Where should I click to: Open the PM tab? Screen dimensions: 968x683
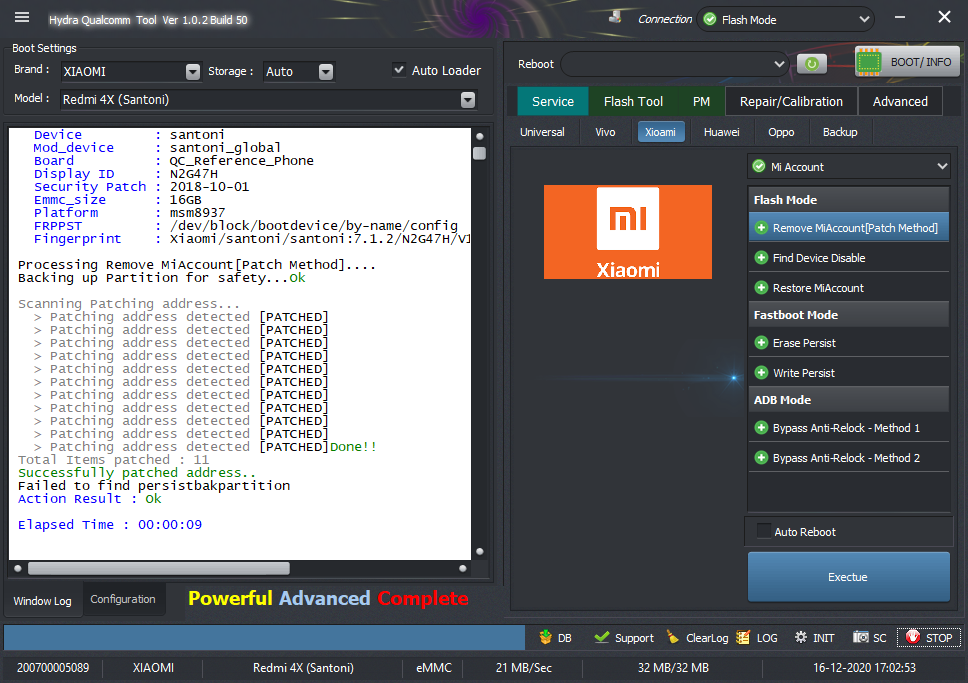click(x=701, y=101)
